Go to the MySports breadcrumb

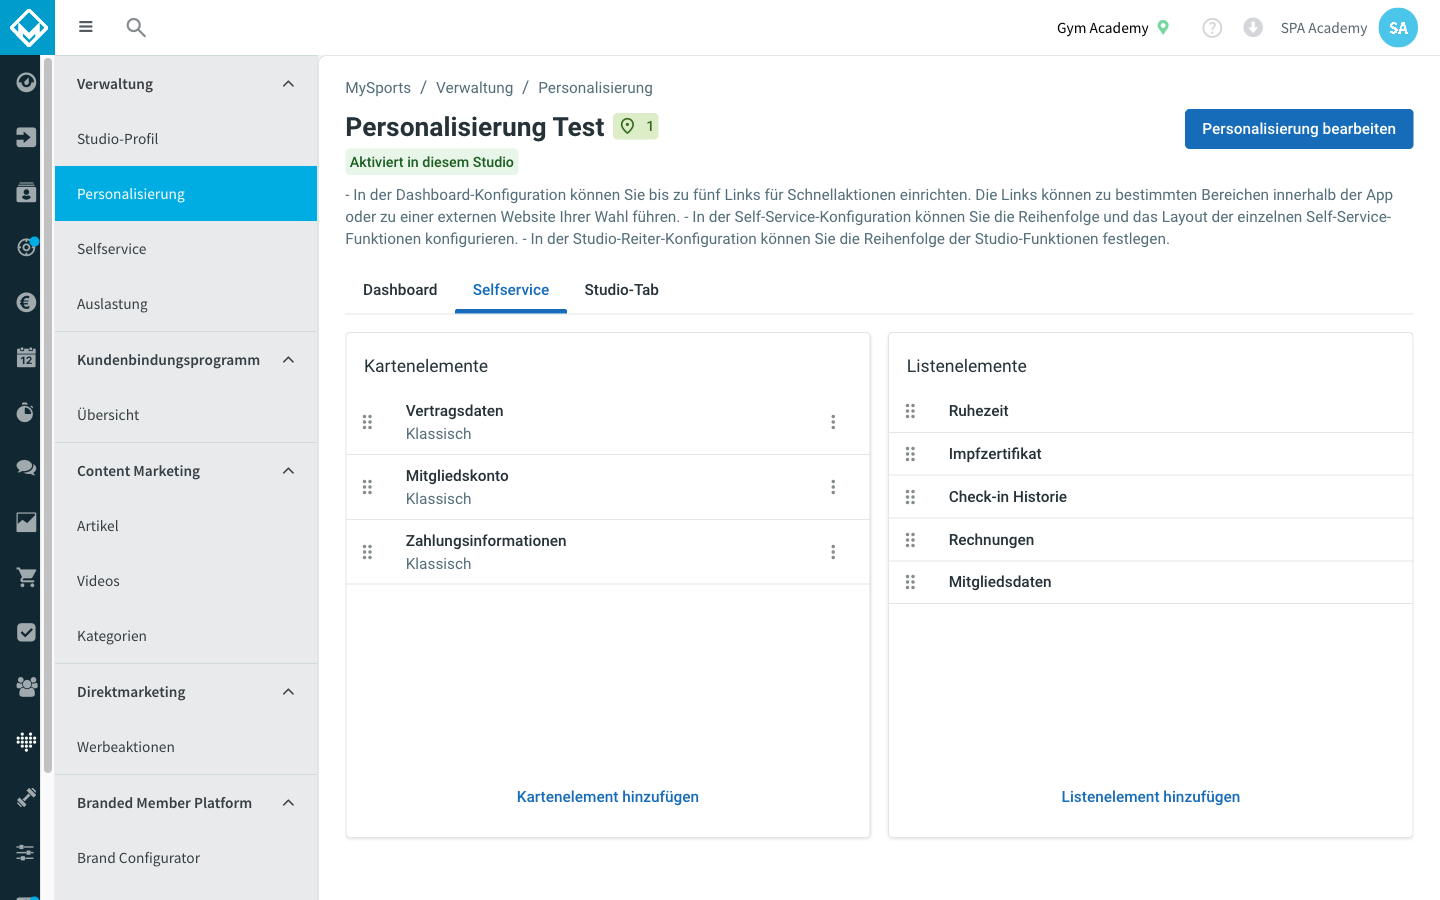[x=378, y=88]
